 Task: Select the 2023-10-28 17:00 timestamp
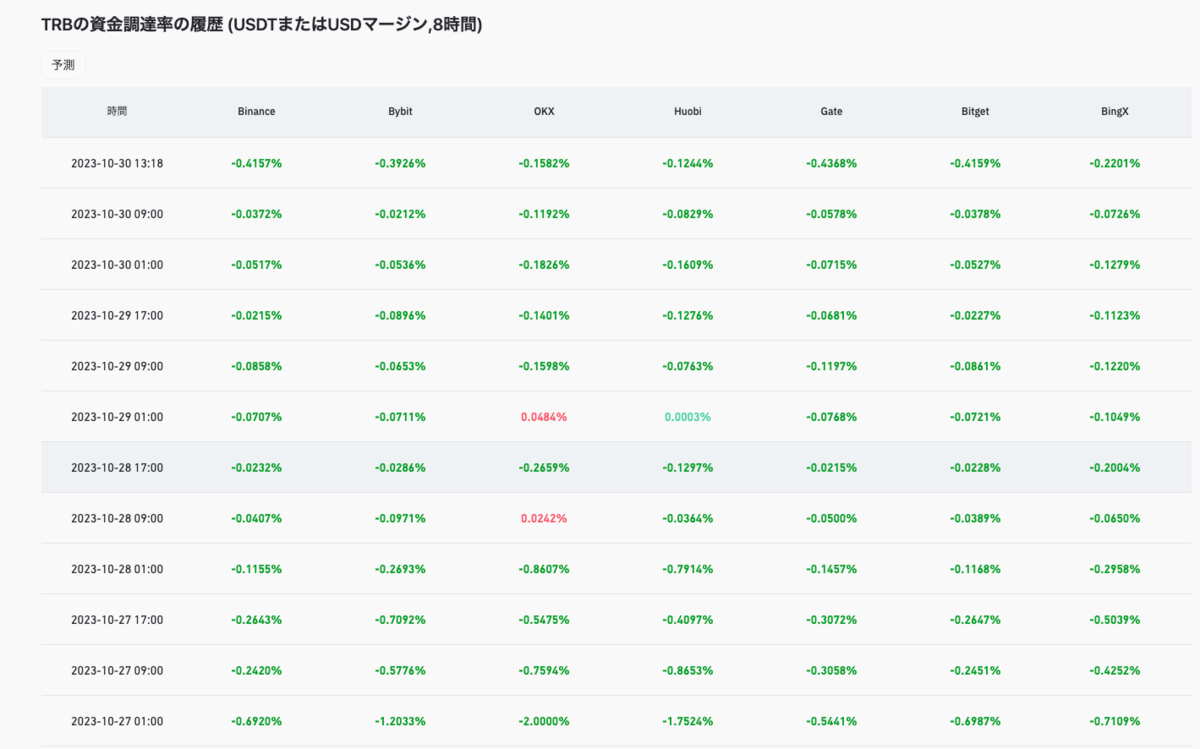tap(117, 467)
